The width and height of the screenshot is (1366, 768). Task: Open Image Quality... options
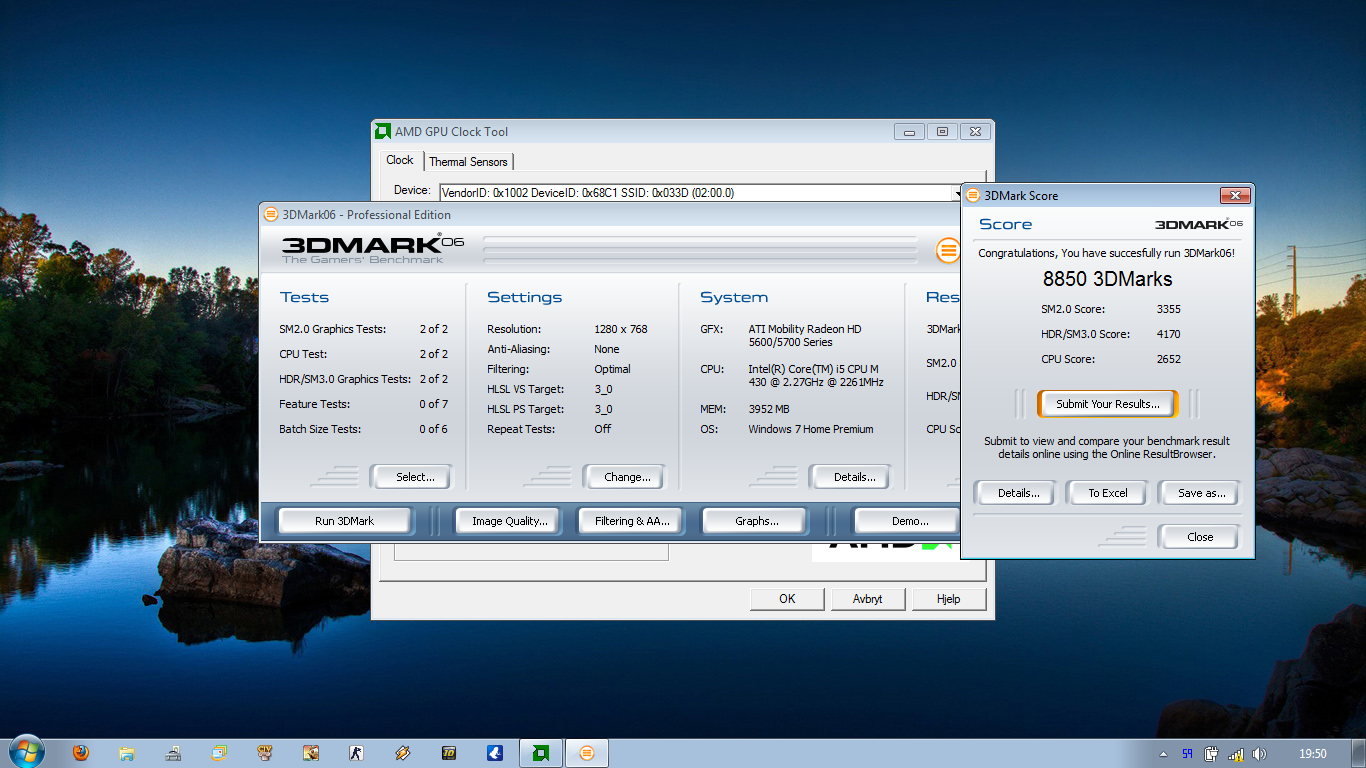510,521
